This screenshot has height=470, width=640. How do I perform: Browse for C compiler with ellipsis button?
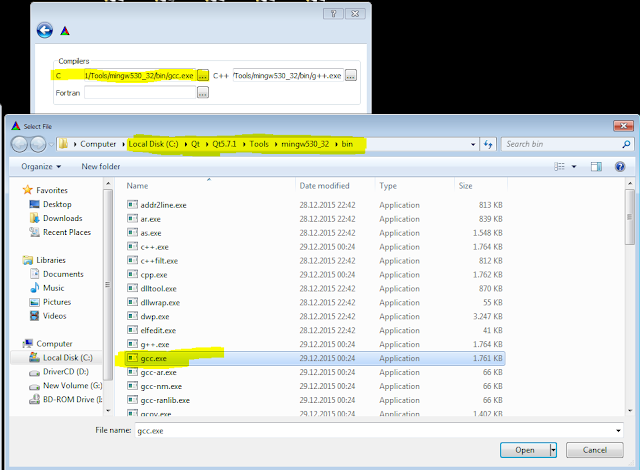tap(202, 75)
